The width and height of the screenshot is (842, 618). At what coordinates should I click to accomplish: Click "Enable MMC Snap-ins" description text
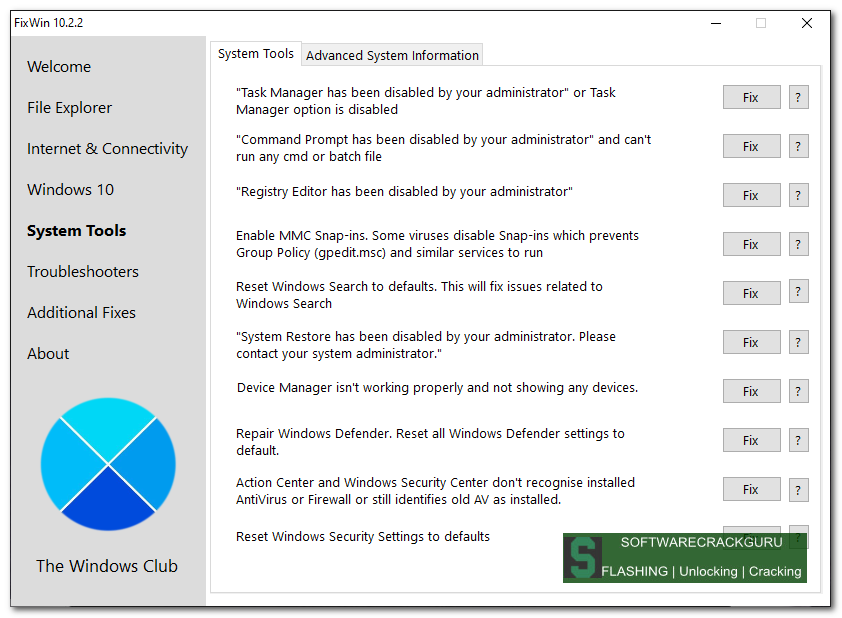click(x=437, y=244)
